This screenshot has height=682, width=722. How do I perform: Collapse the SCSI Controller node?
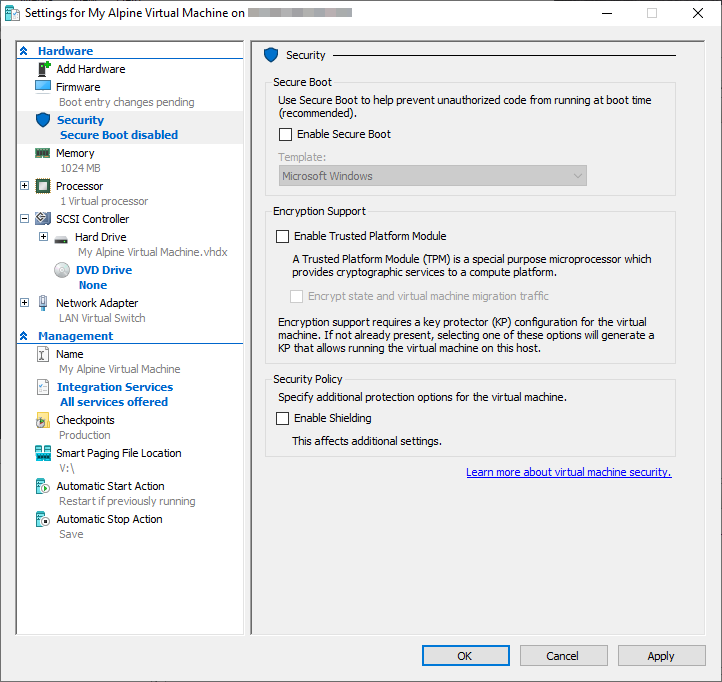25,219
